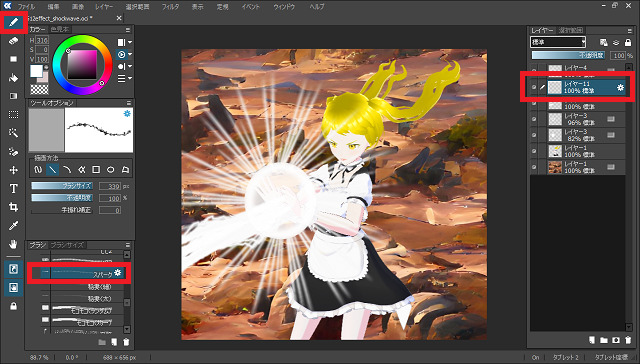This screenshot has width=640, height=364.
Task: Choose ellipse drawing method
Action: pyautogui.click(x=111, y=169)
